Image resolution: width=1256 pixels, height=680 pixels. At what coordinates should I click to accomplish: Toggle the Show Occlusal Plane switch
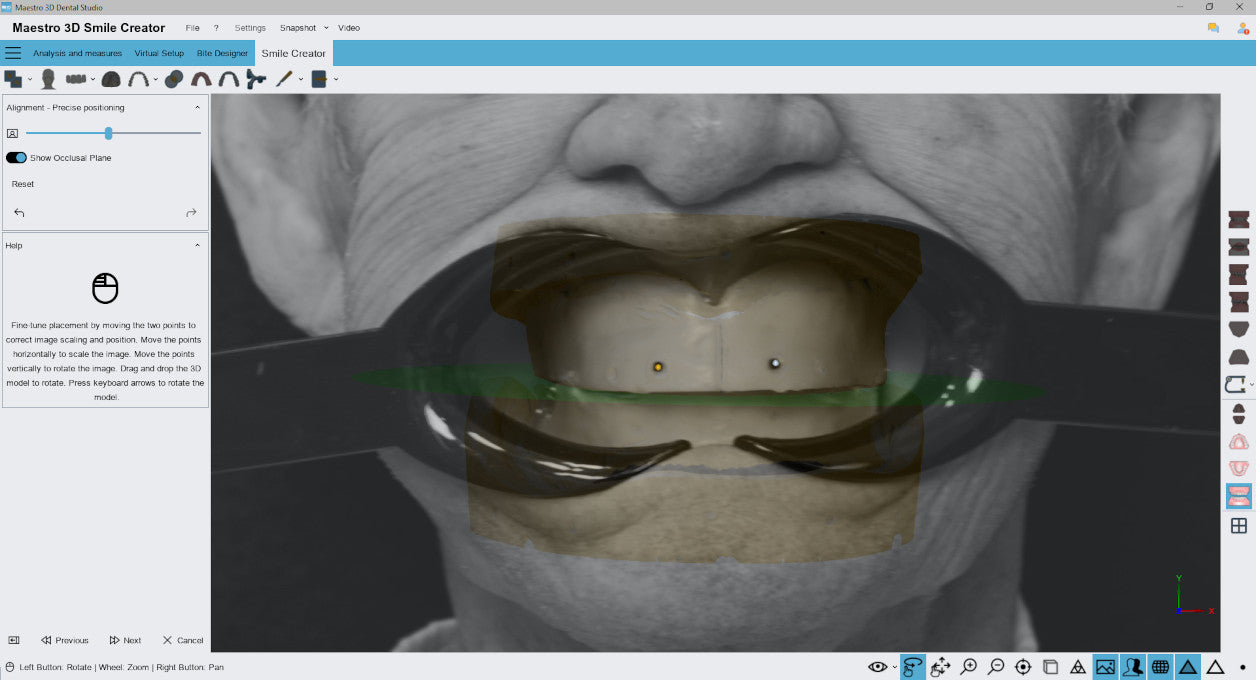point(16,158)
